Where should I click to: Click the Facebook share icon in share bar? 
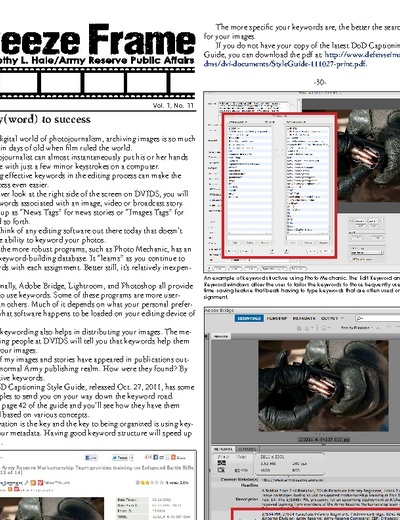[155, 457]
